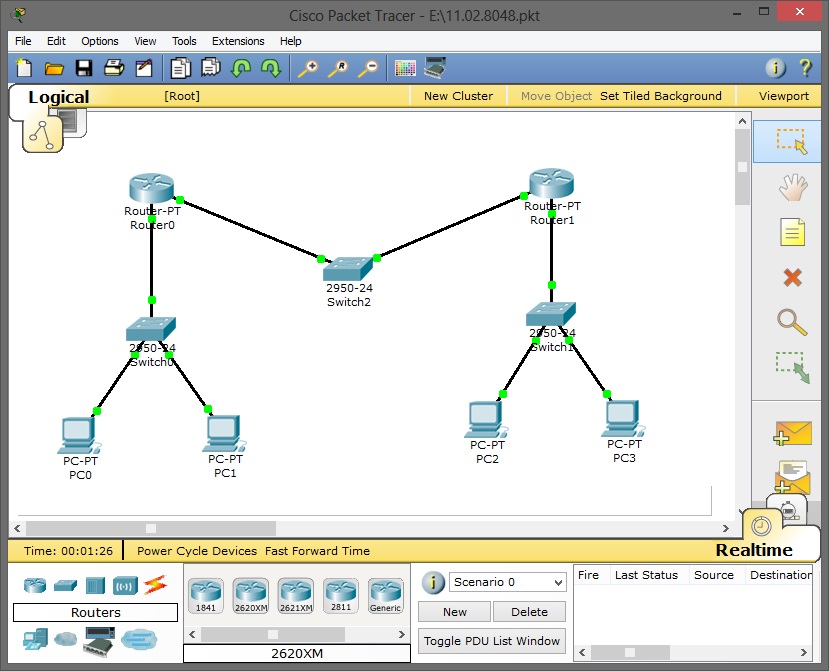
Task: Select the Place Note tool
Action: (x=790, y=232)
